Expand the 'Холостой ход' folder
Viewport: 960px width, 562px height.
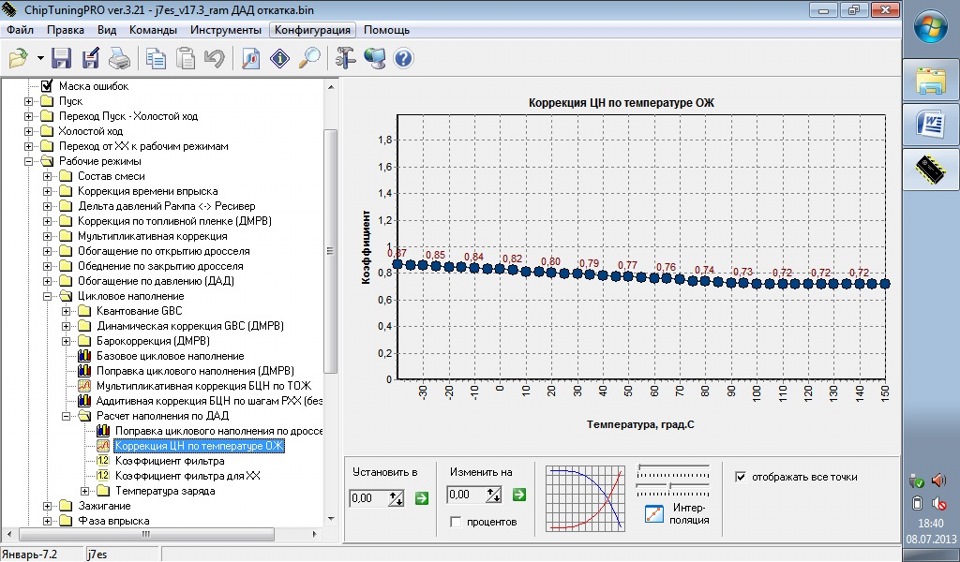coord(29,131)
